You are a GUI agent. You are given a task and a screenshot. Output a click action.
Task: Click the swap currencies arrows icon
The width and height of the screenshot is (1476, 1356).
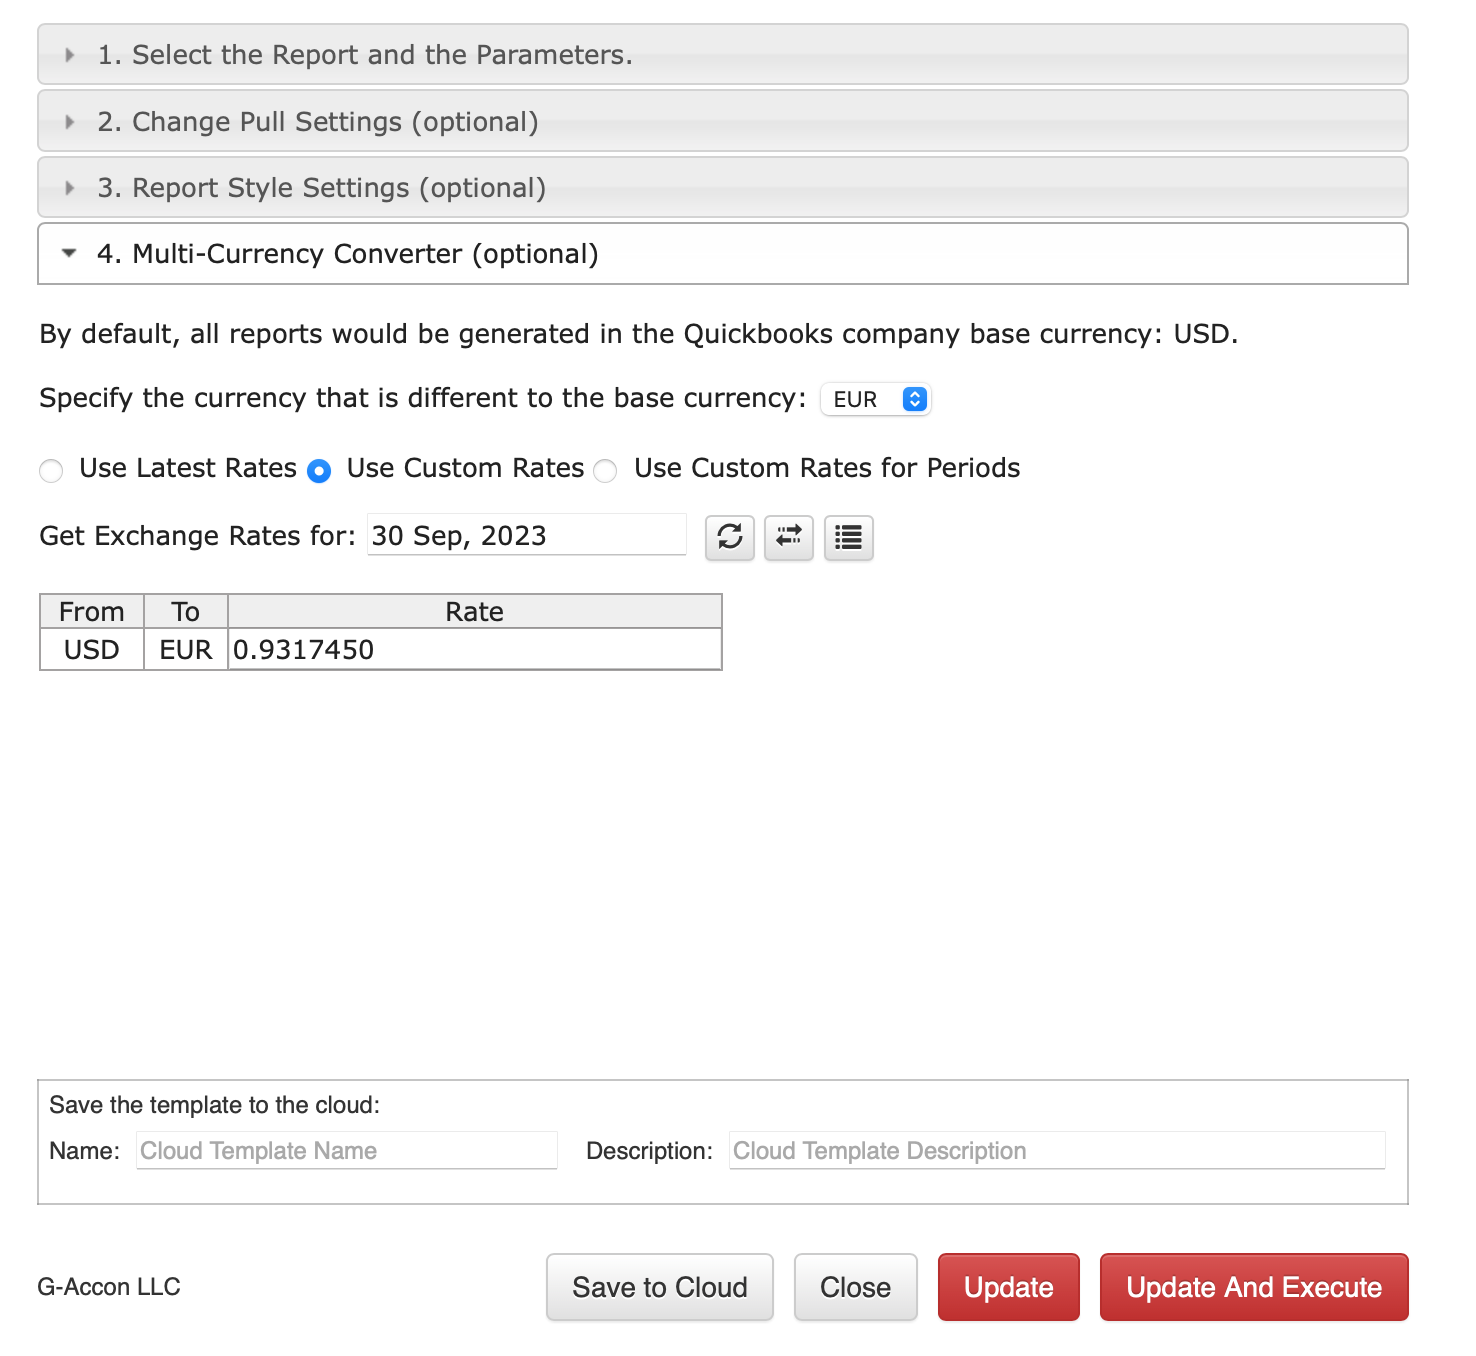[x=789, y=537]
